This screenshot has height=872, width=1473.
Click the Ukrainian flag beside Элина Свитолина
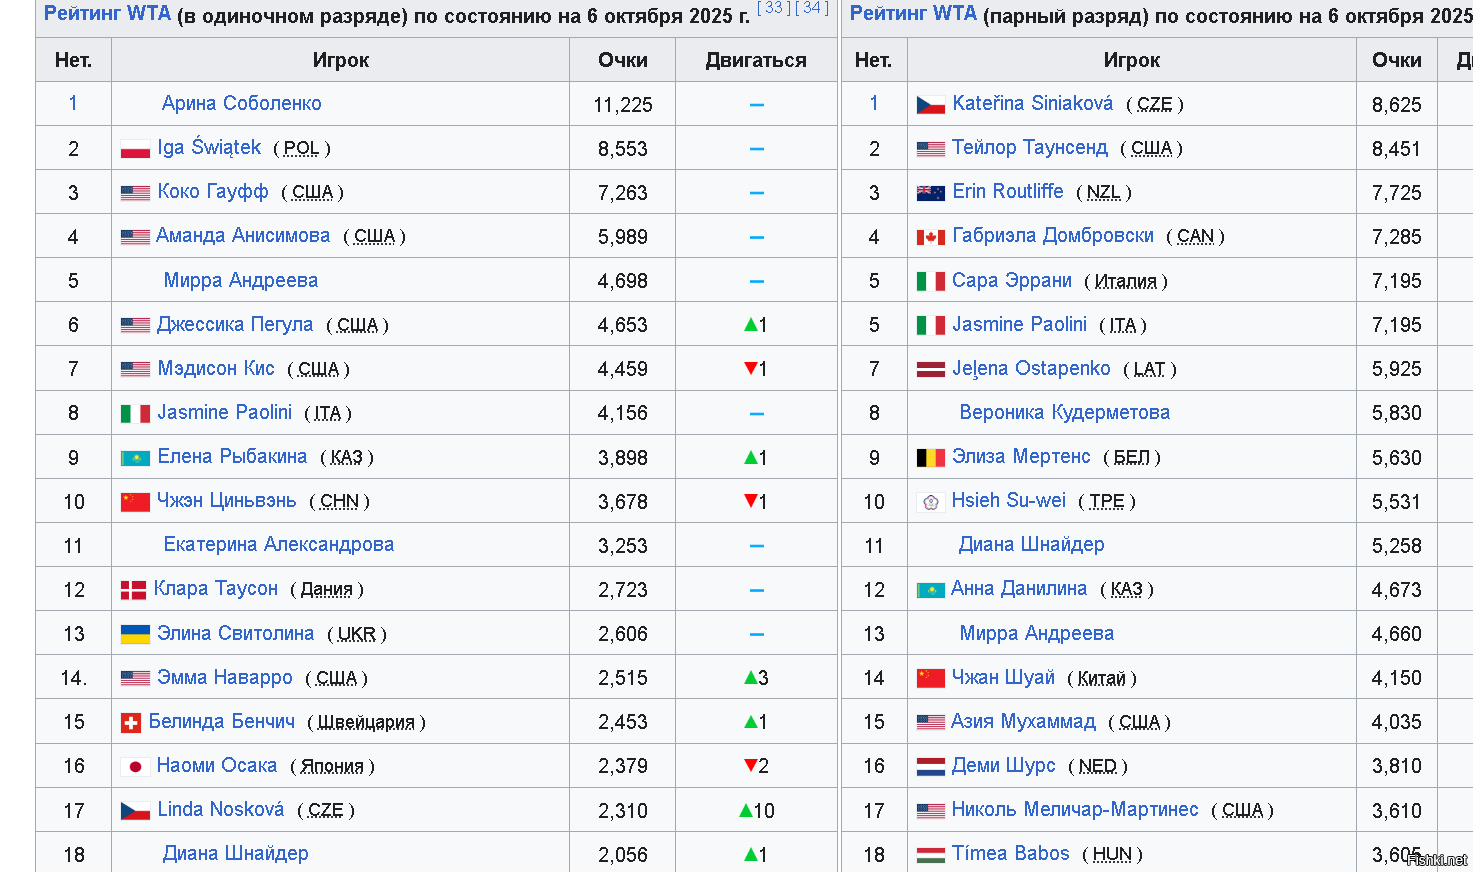tap(135, 634)
